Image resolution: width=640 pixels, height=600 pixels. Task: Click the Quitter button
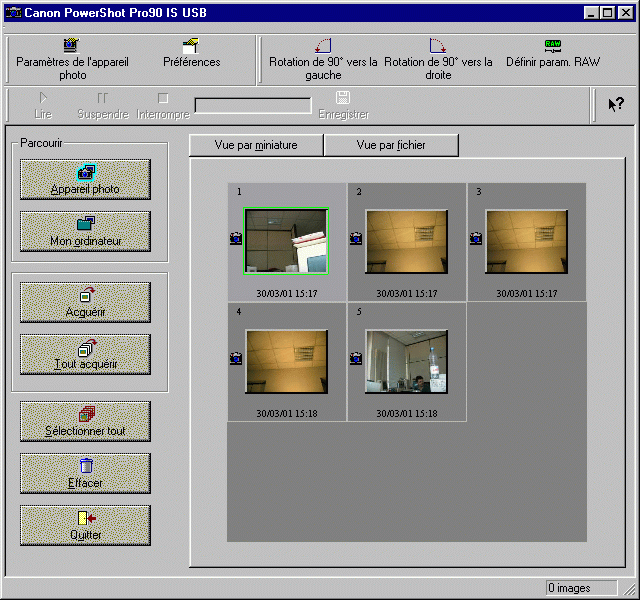(85, 525)
